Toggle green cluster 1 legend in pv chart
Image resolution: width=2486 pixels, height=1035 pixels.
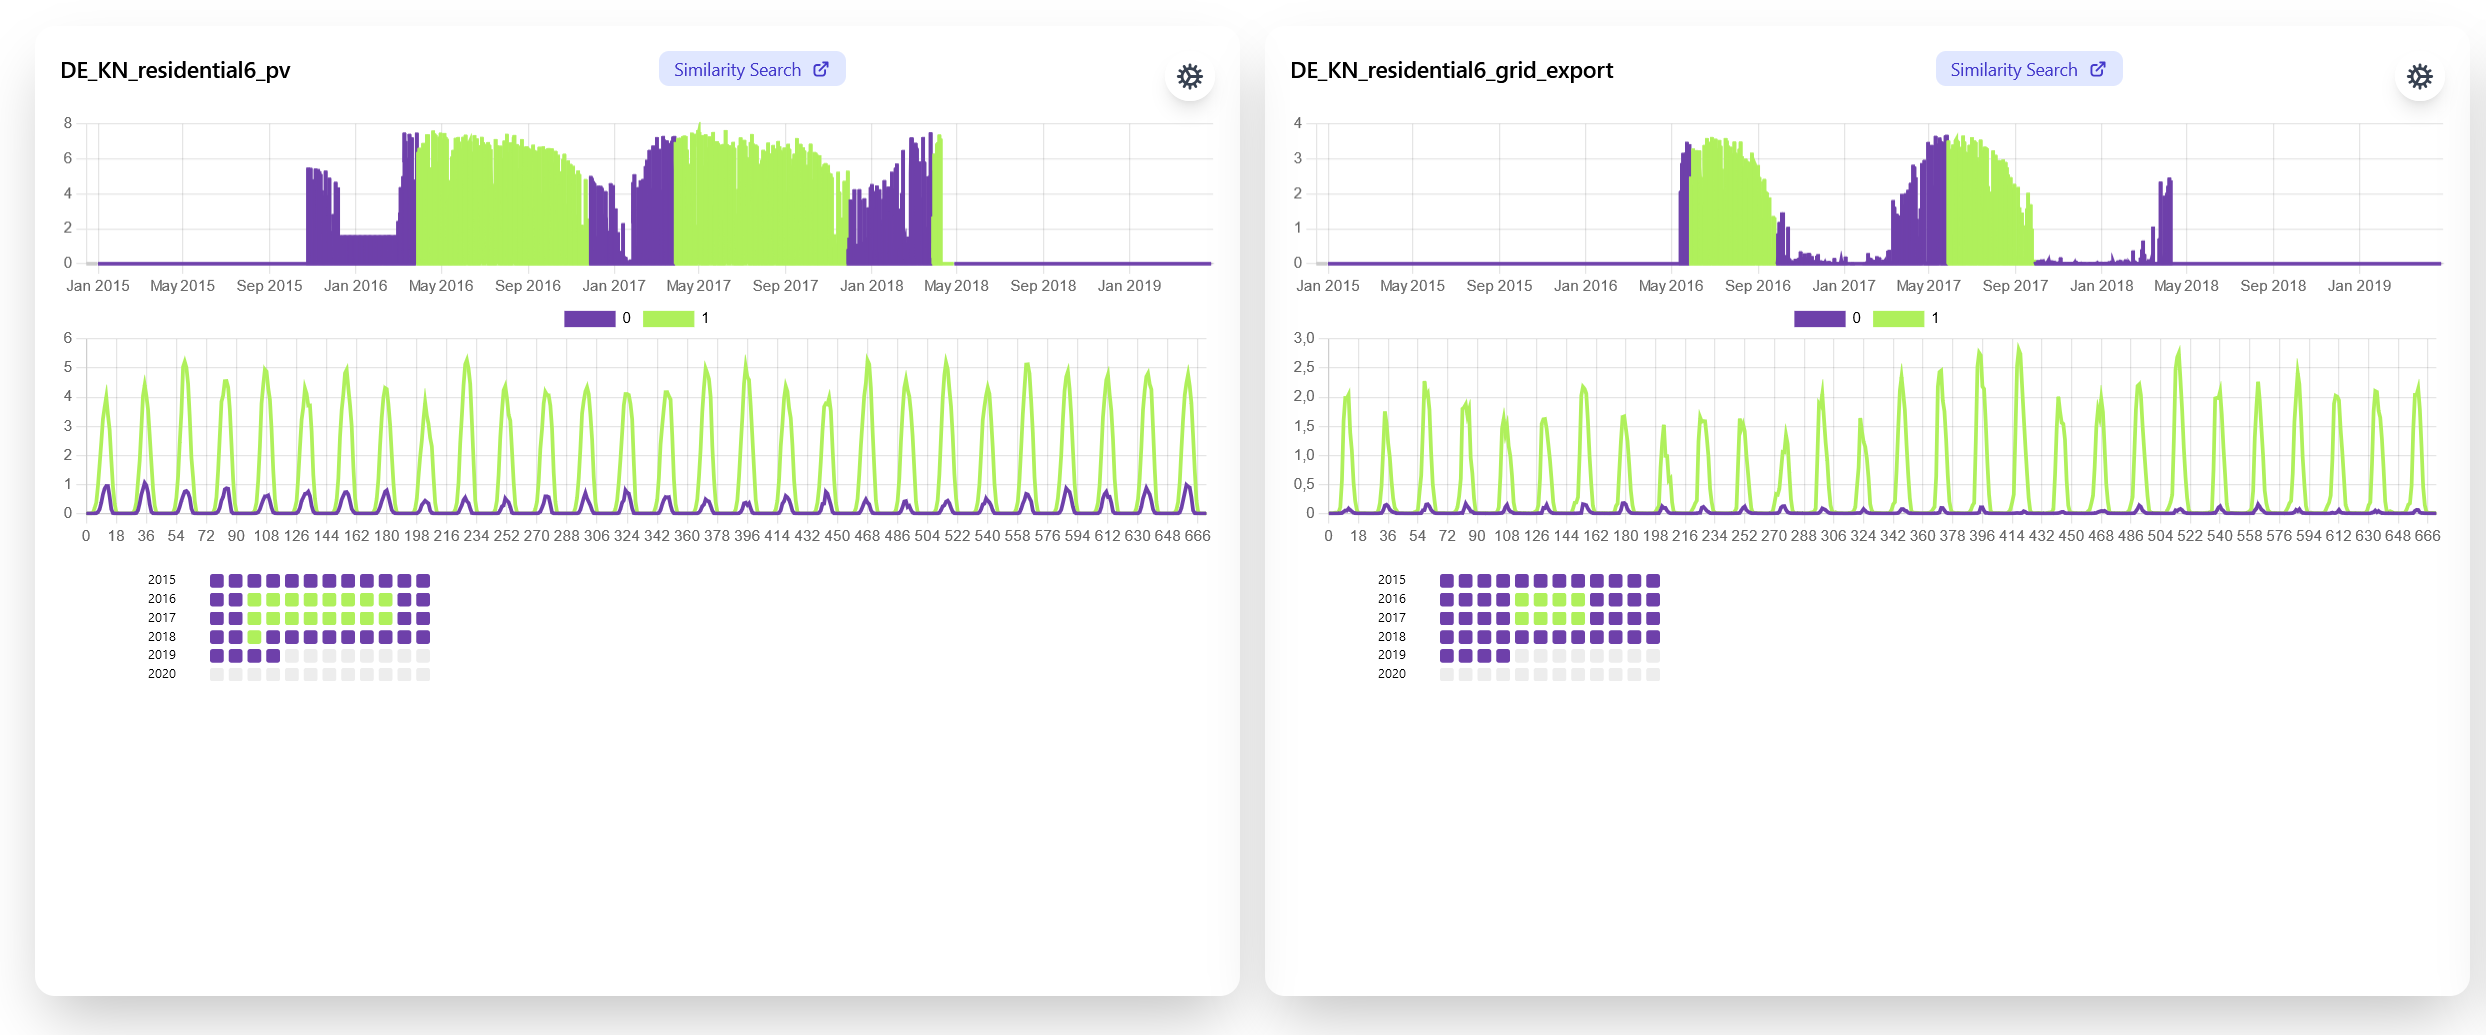point(668,318)
